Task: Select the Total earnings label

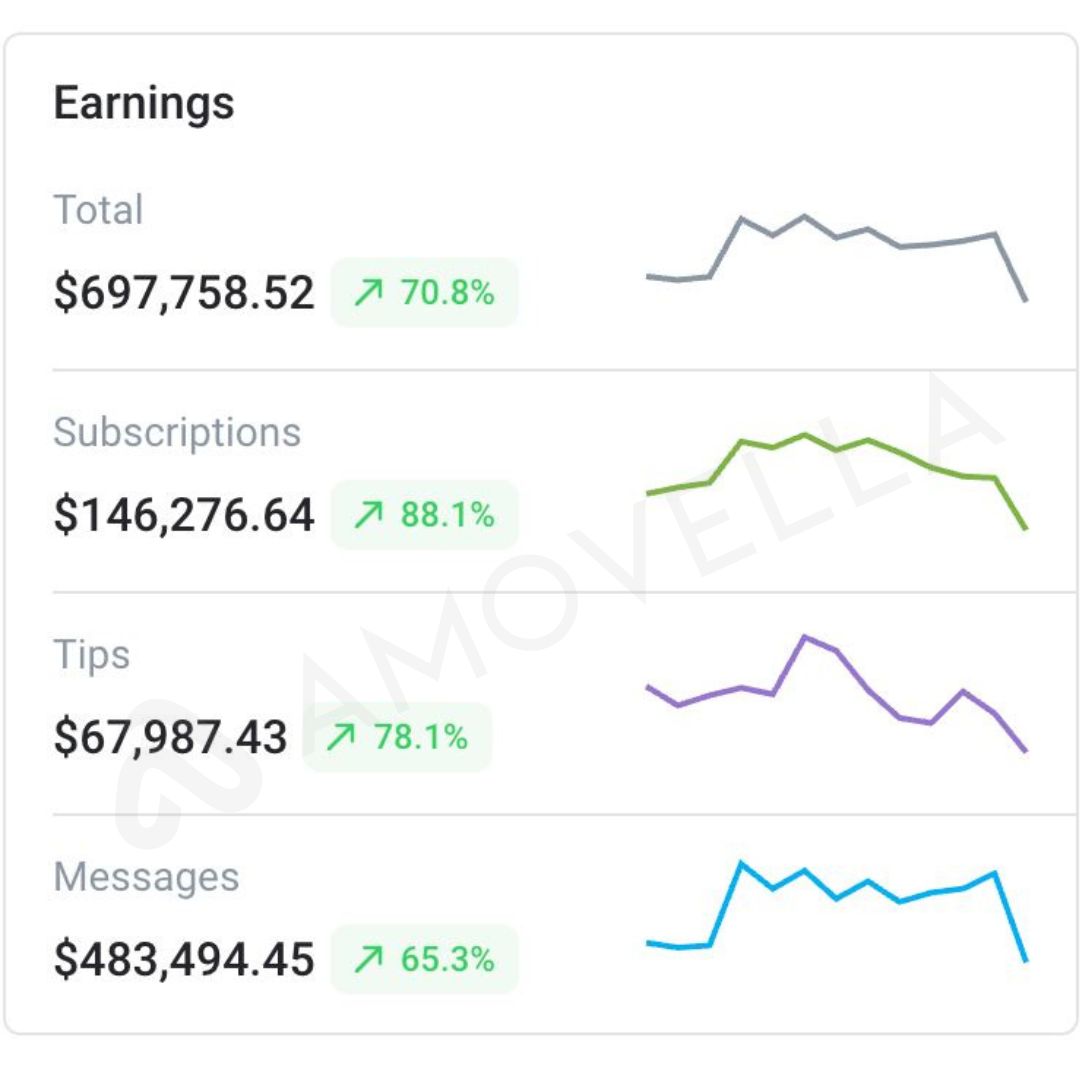Action: pyautogui.click(x=98, y=210)
